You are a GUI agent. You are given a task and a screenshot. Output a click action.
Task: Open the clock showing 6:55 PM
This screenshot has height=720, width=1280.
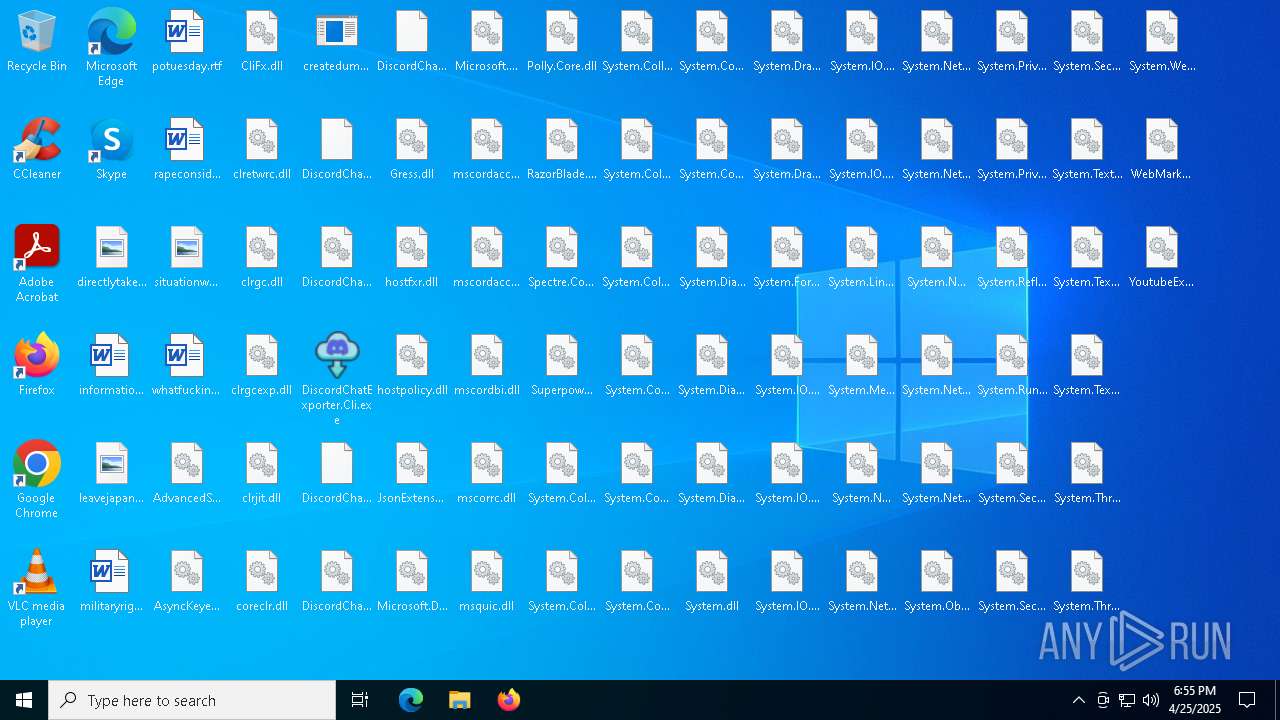(x=1195, y=700)
